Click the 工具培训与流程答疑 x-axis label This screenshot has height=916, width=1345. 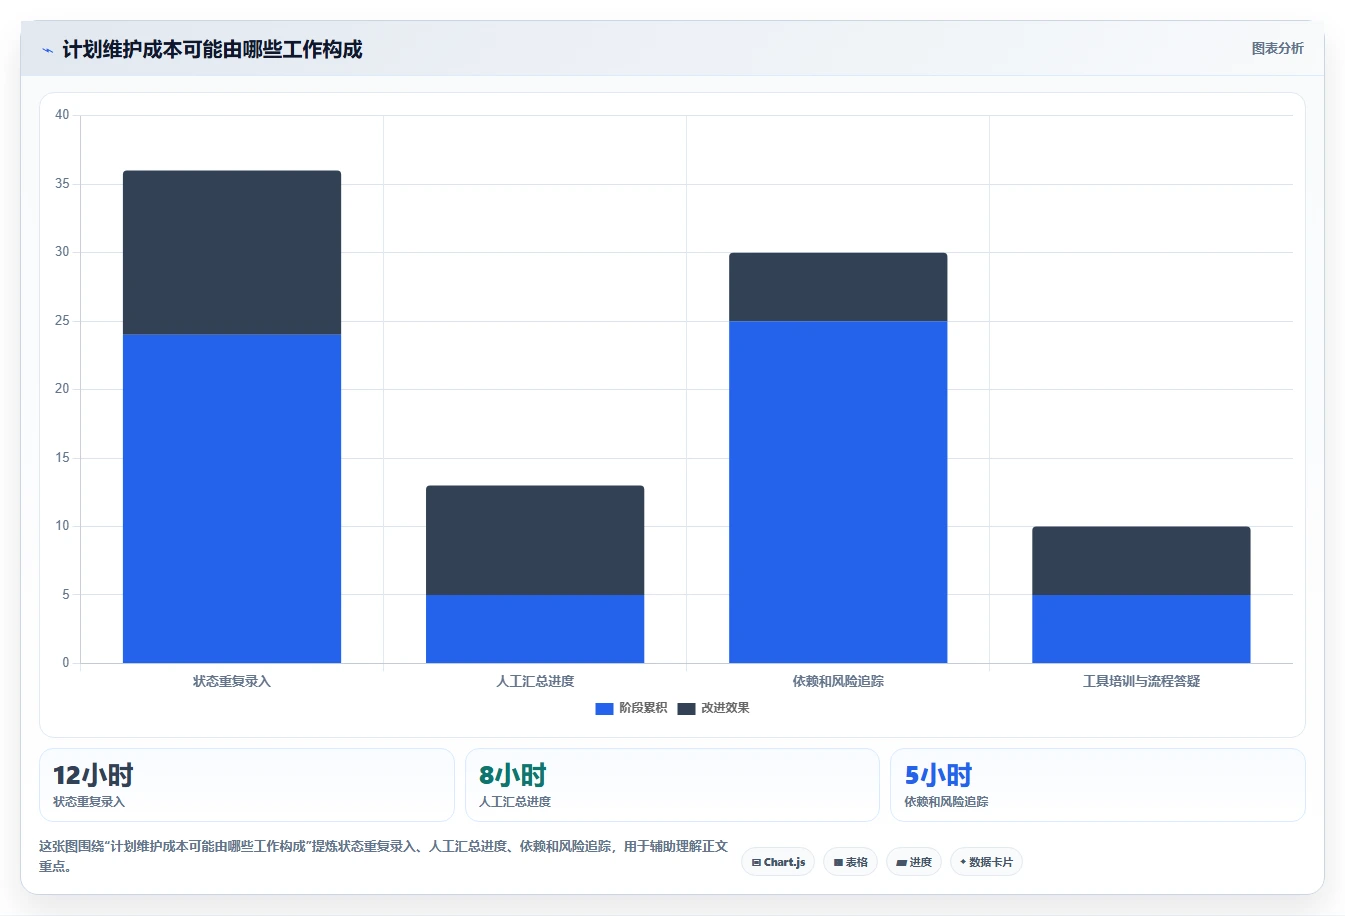[1141, 681]
